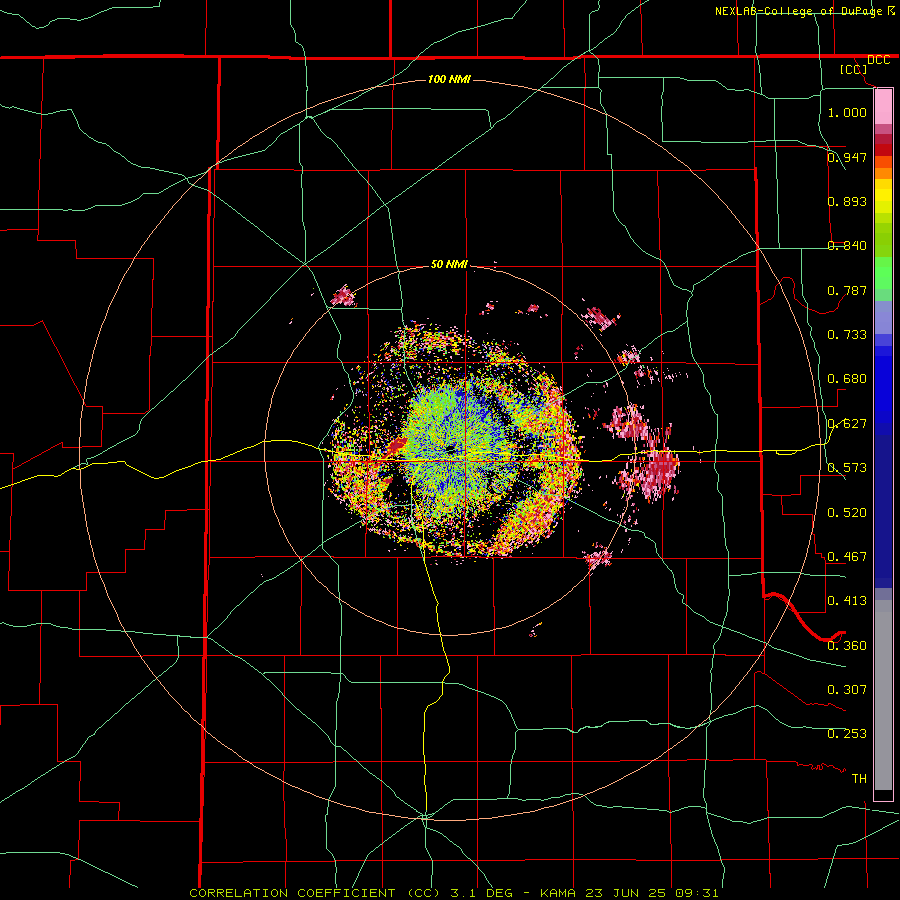Click the gray bottom segment of color bar
The width and height of the screenshot is (900, 900).
[883, 695]
